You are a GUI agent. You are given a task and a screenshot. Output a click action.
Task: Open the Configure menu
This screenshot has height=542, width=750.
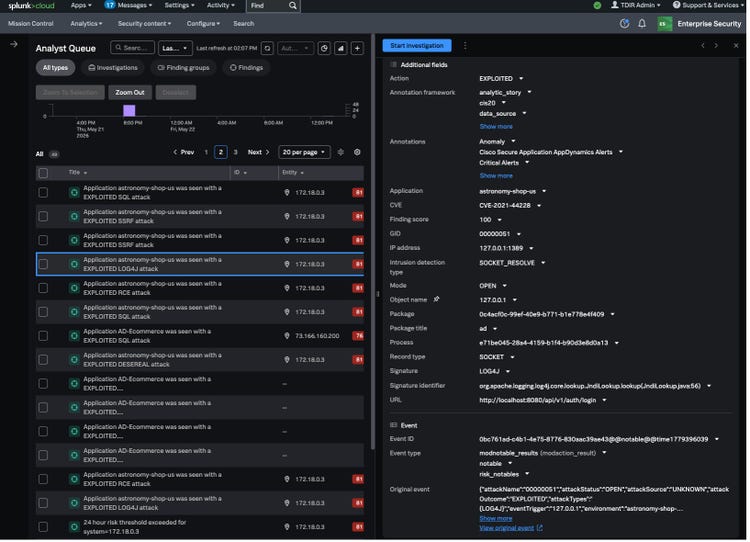coord(204,23)
